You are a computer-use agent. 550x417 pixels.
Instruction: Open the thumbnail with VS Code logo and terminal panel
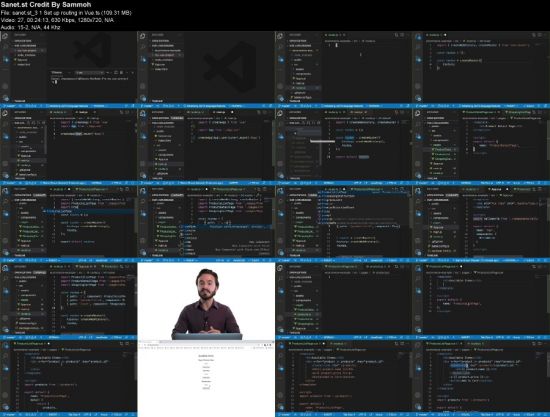(x=69, y=70)
